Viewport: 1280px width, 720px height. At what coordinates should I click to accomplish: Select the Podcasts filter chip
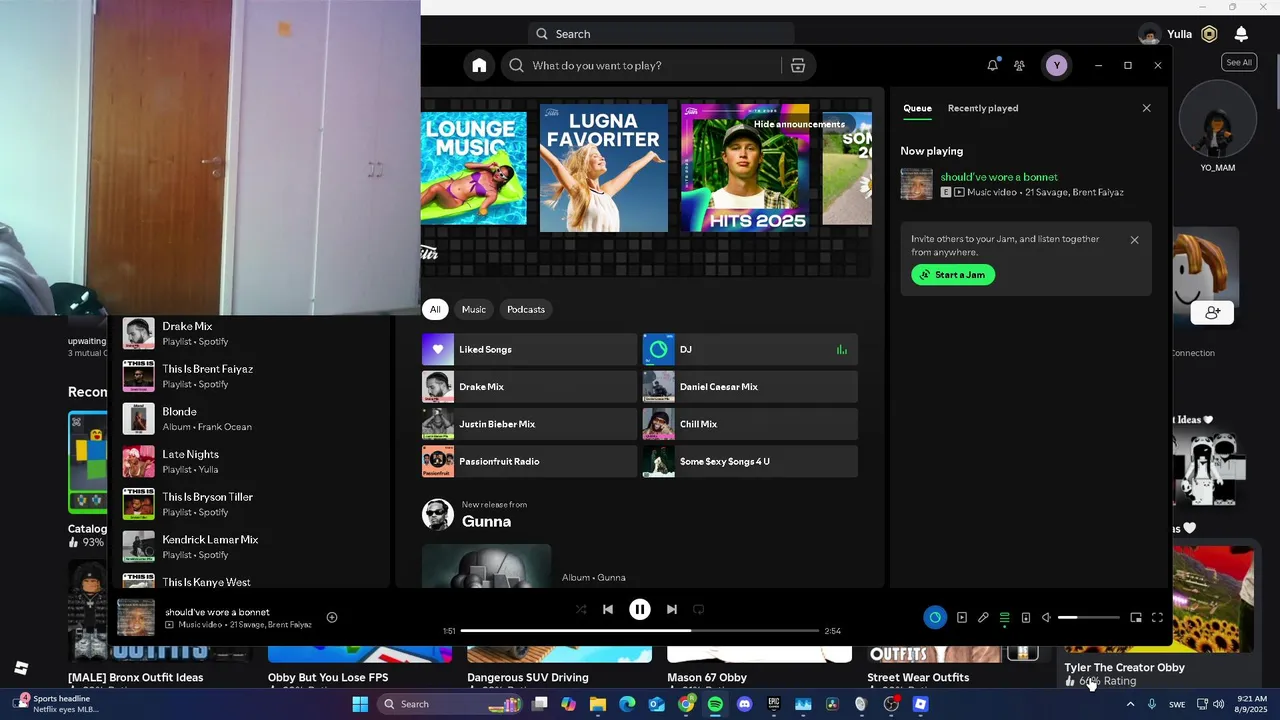(526, 309)
